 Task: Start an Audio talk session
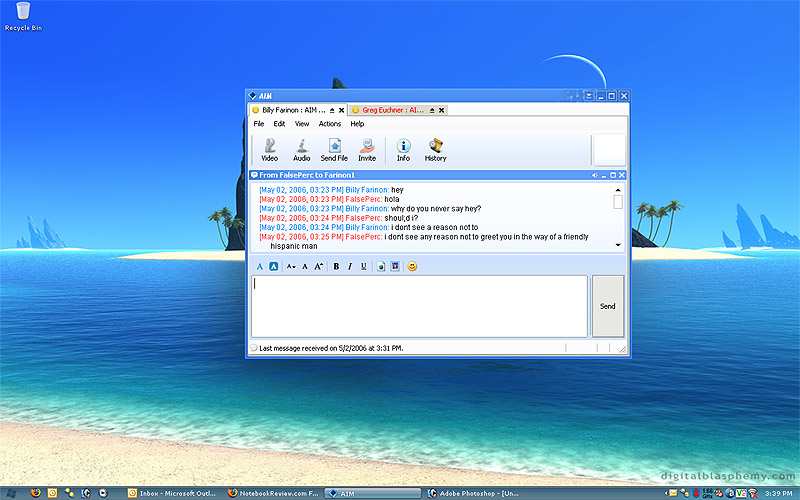302,150
